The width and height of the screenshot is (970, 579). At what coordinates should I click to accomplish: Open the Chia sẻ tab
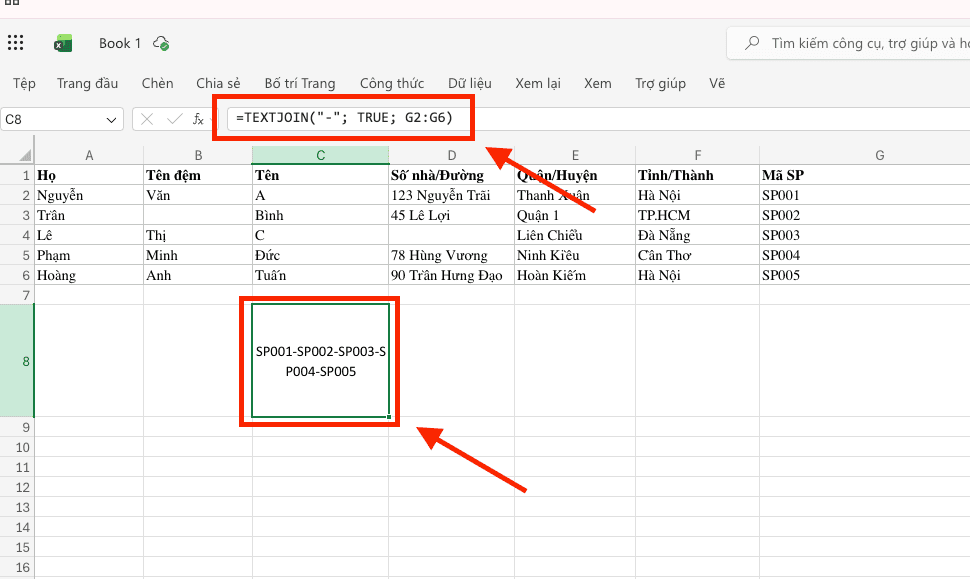tap(218, 83)
